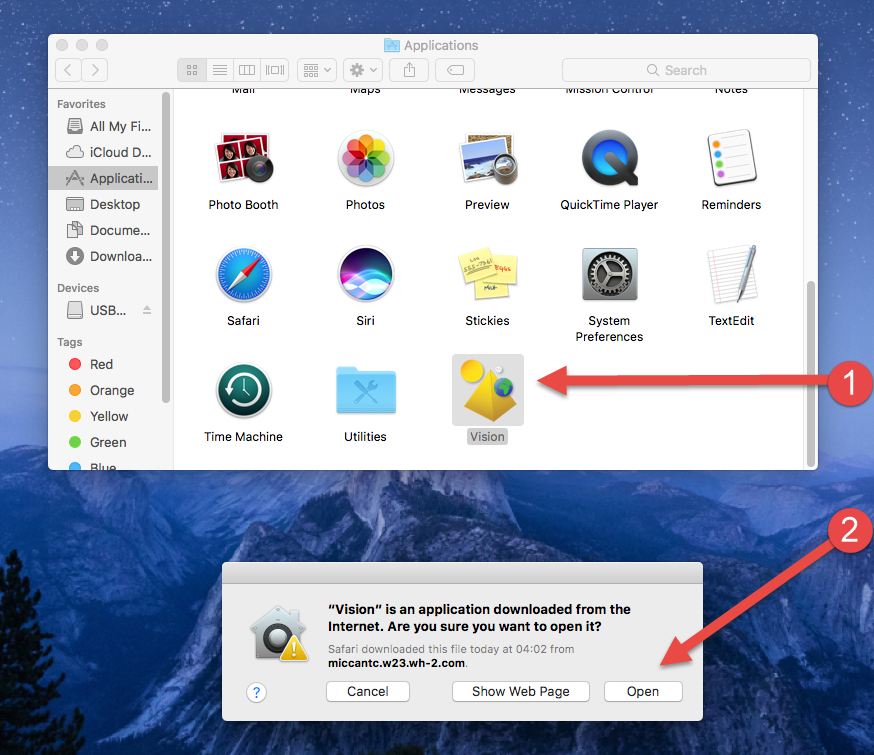Go forward in Finder history
The height and width of the screenshot is (755, 874).
tap(95, 70)
